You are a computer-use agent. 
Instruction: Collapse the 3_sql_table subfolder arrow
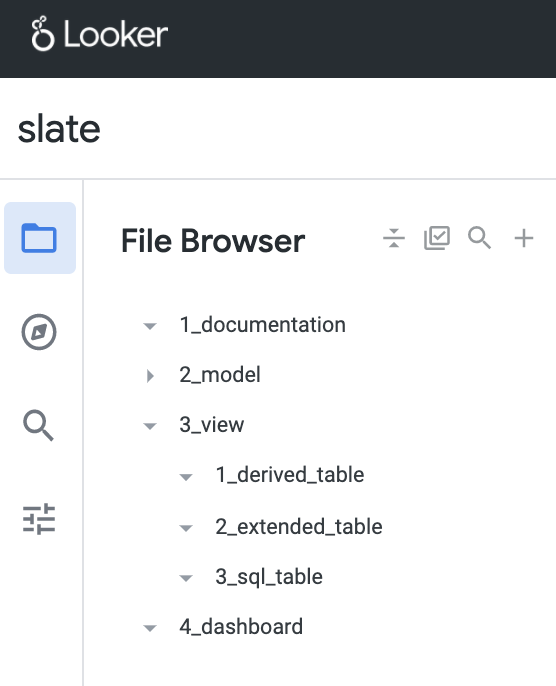[186, 578]
